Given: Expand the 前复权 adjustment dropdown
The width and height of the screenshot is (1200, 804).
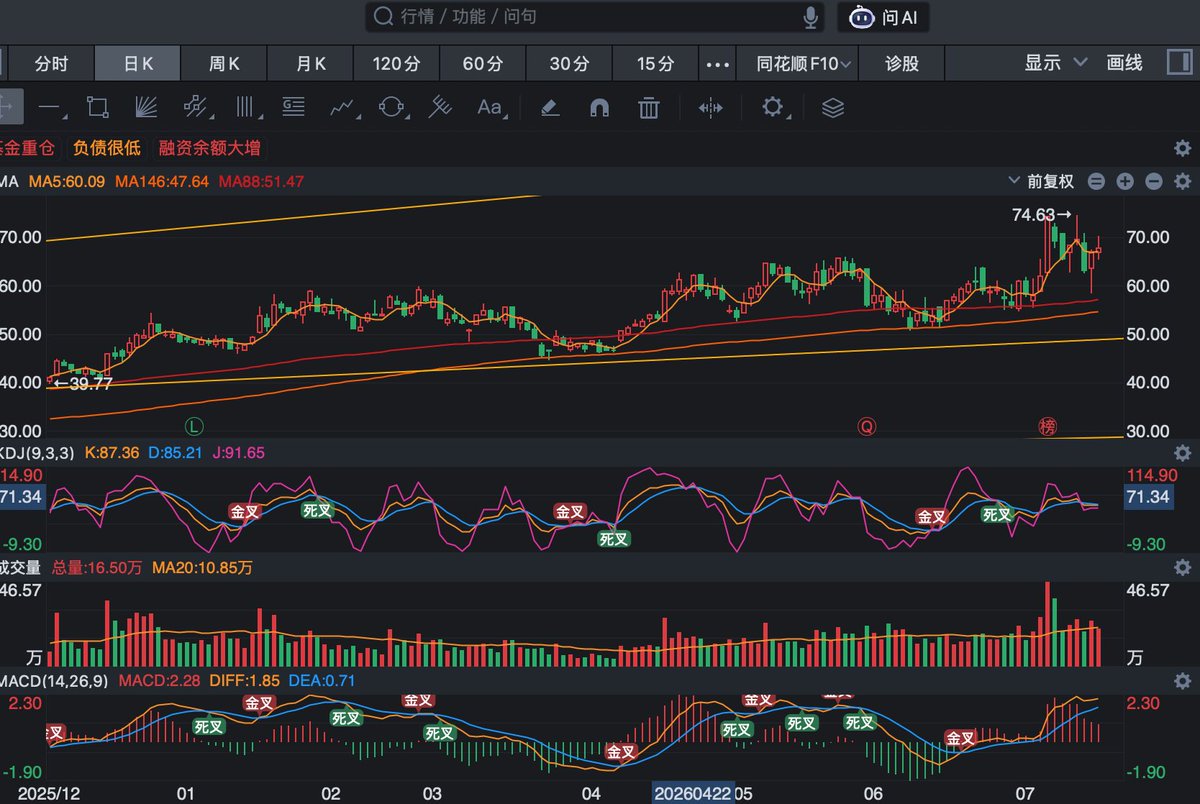Looking at the screenshot, I should pos(1043,181).
